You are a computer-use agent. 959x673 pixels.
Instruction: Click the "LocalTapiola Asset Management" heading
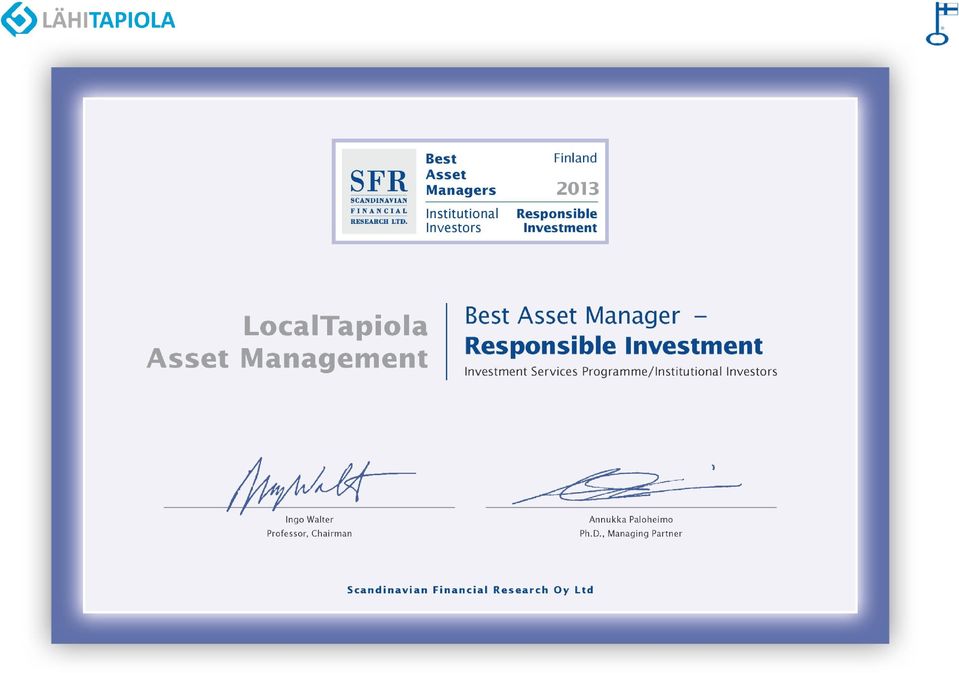[x=287, y=342]
